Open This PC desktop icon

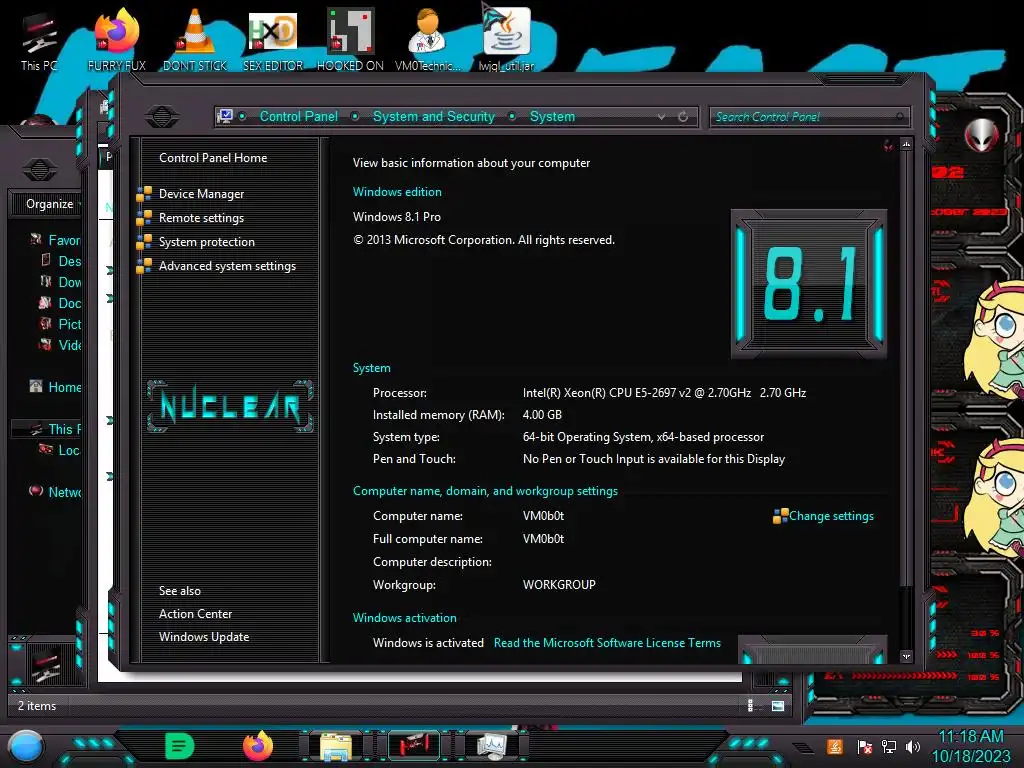39,42
